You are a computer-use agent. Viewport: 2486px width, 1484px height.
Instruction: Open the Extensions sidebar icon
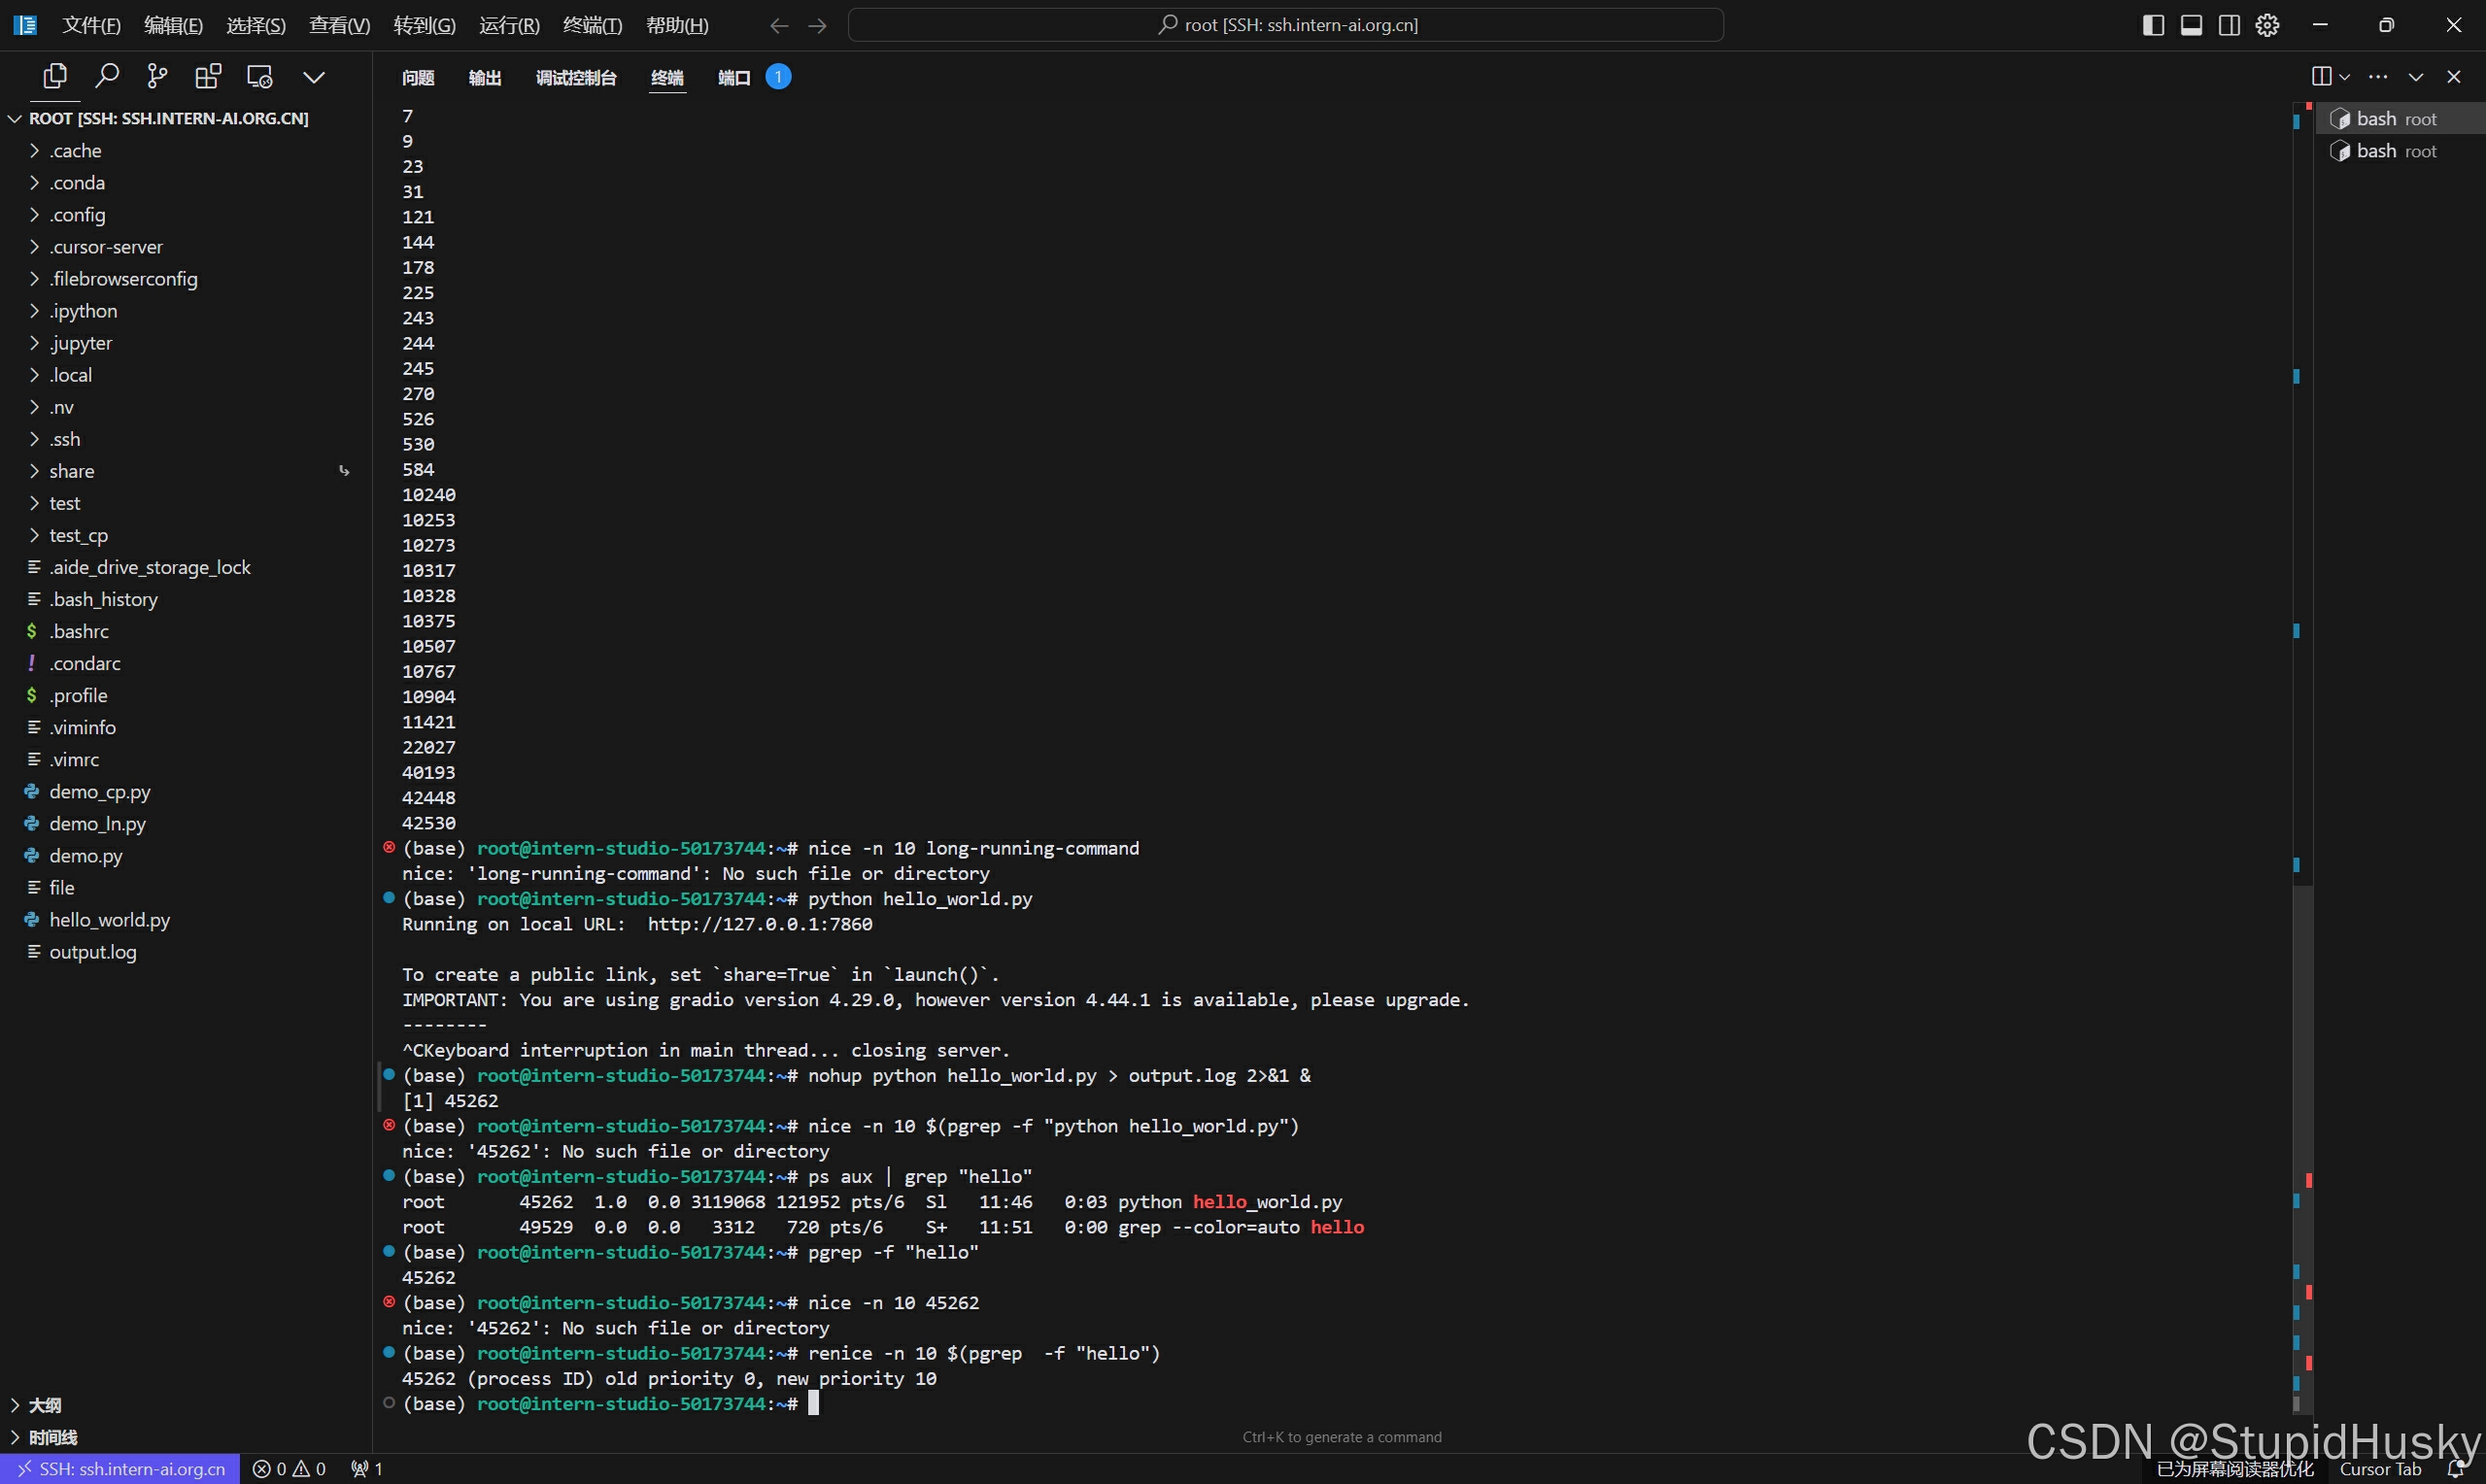click(208, 76)
